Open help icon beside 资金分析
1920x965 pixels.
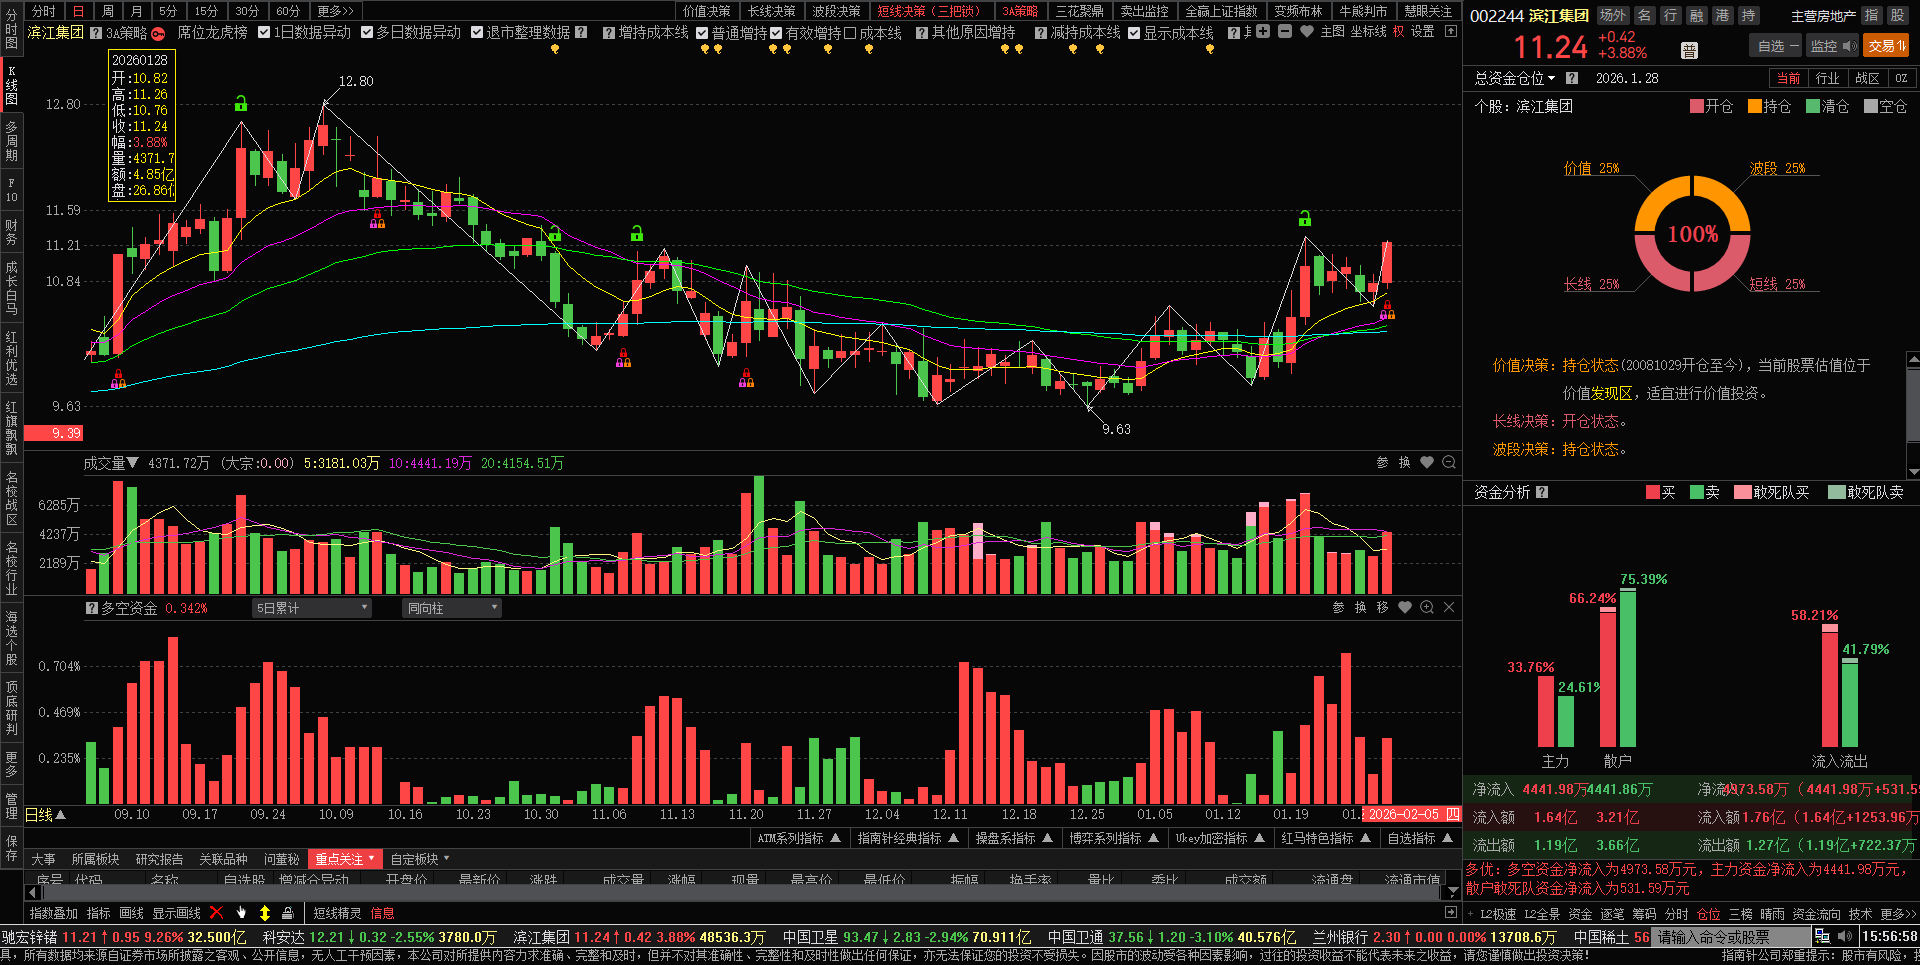[1542, 492]
